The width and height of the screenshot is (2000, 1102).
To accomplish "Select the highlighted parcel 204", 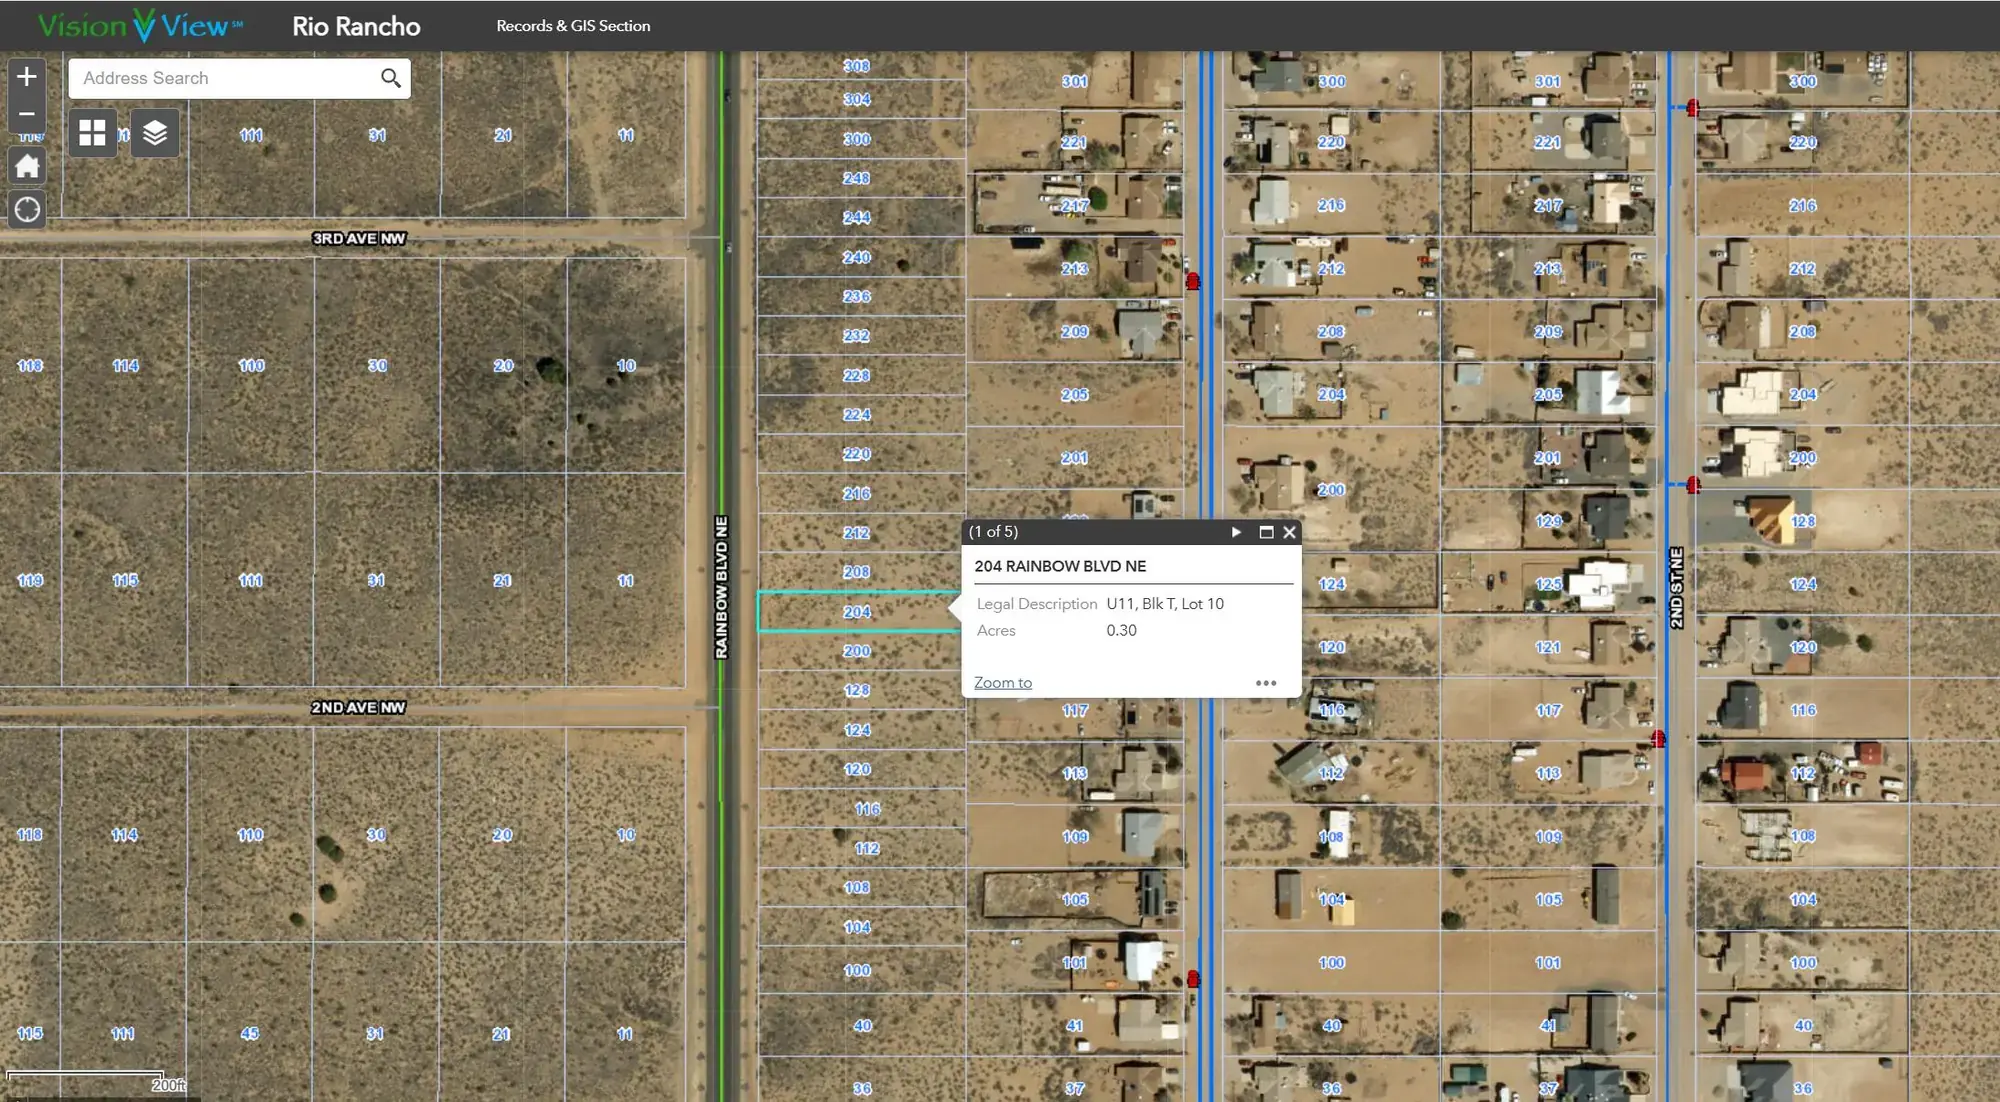I will coord(857,612).
